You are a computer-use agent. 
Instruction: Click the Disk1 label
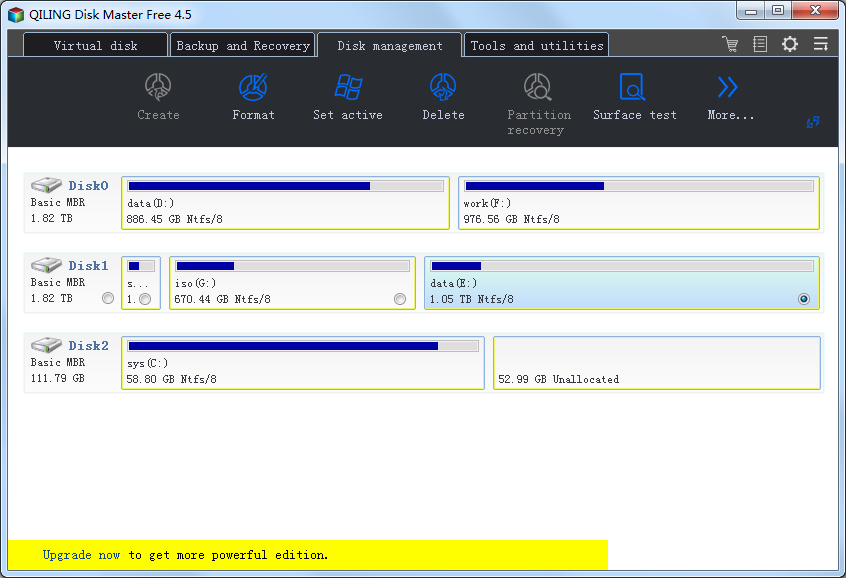88,266
